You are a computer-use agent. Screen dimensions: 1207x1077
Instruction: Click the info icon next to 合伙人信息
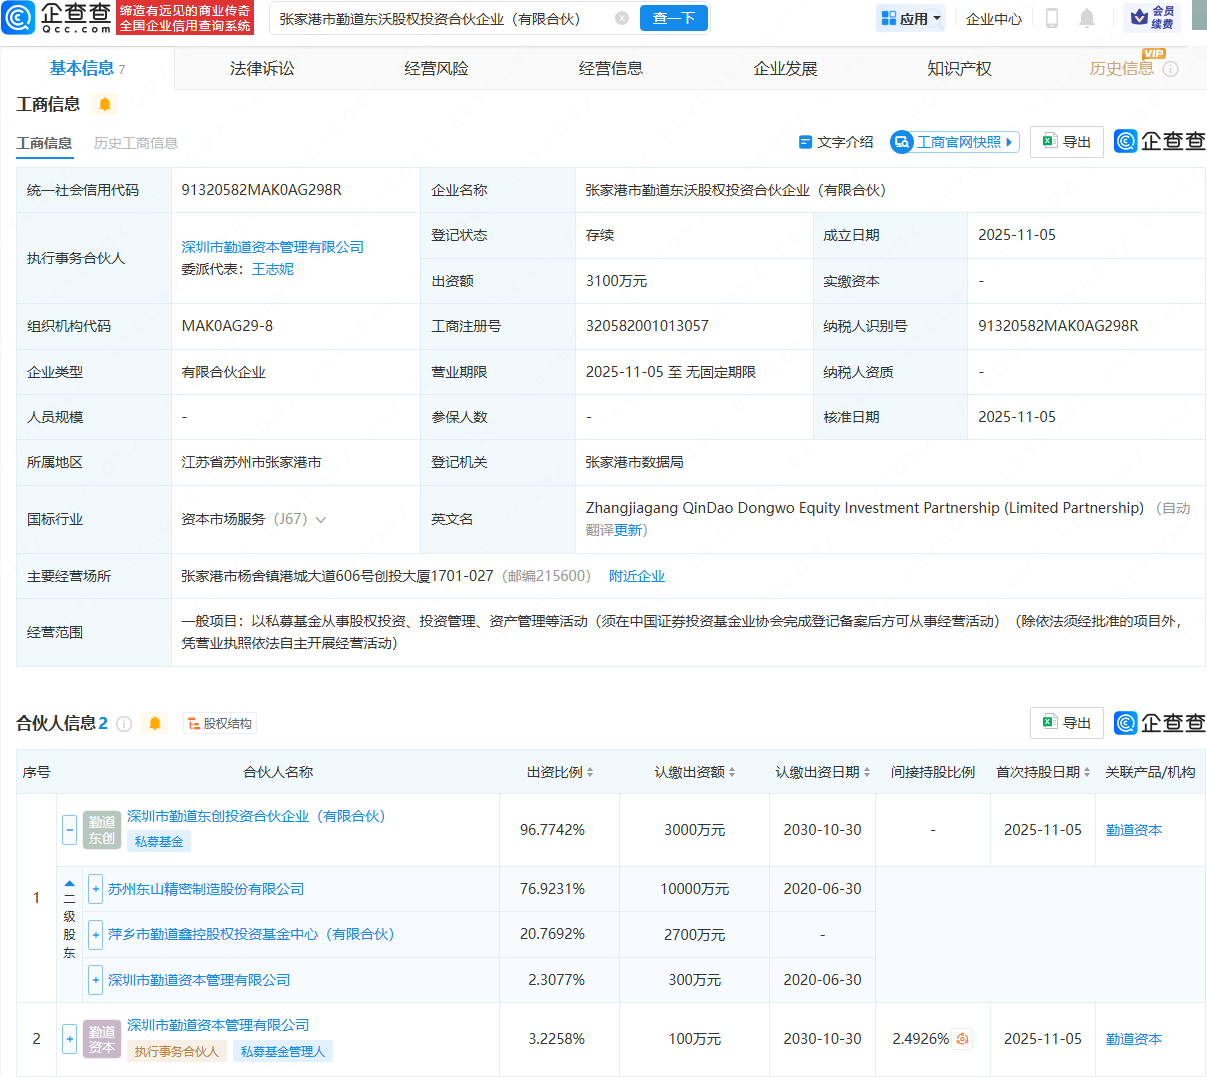pyautogui.click(x=124, y=724)
